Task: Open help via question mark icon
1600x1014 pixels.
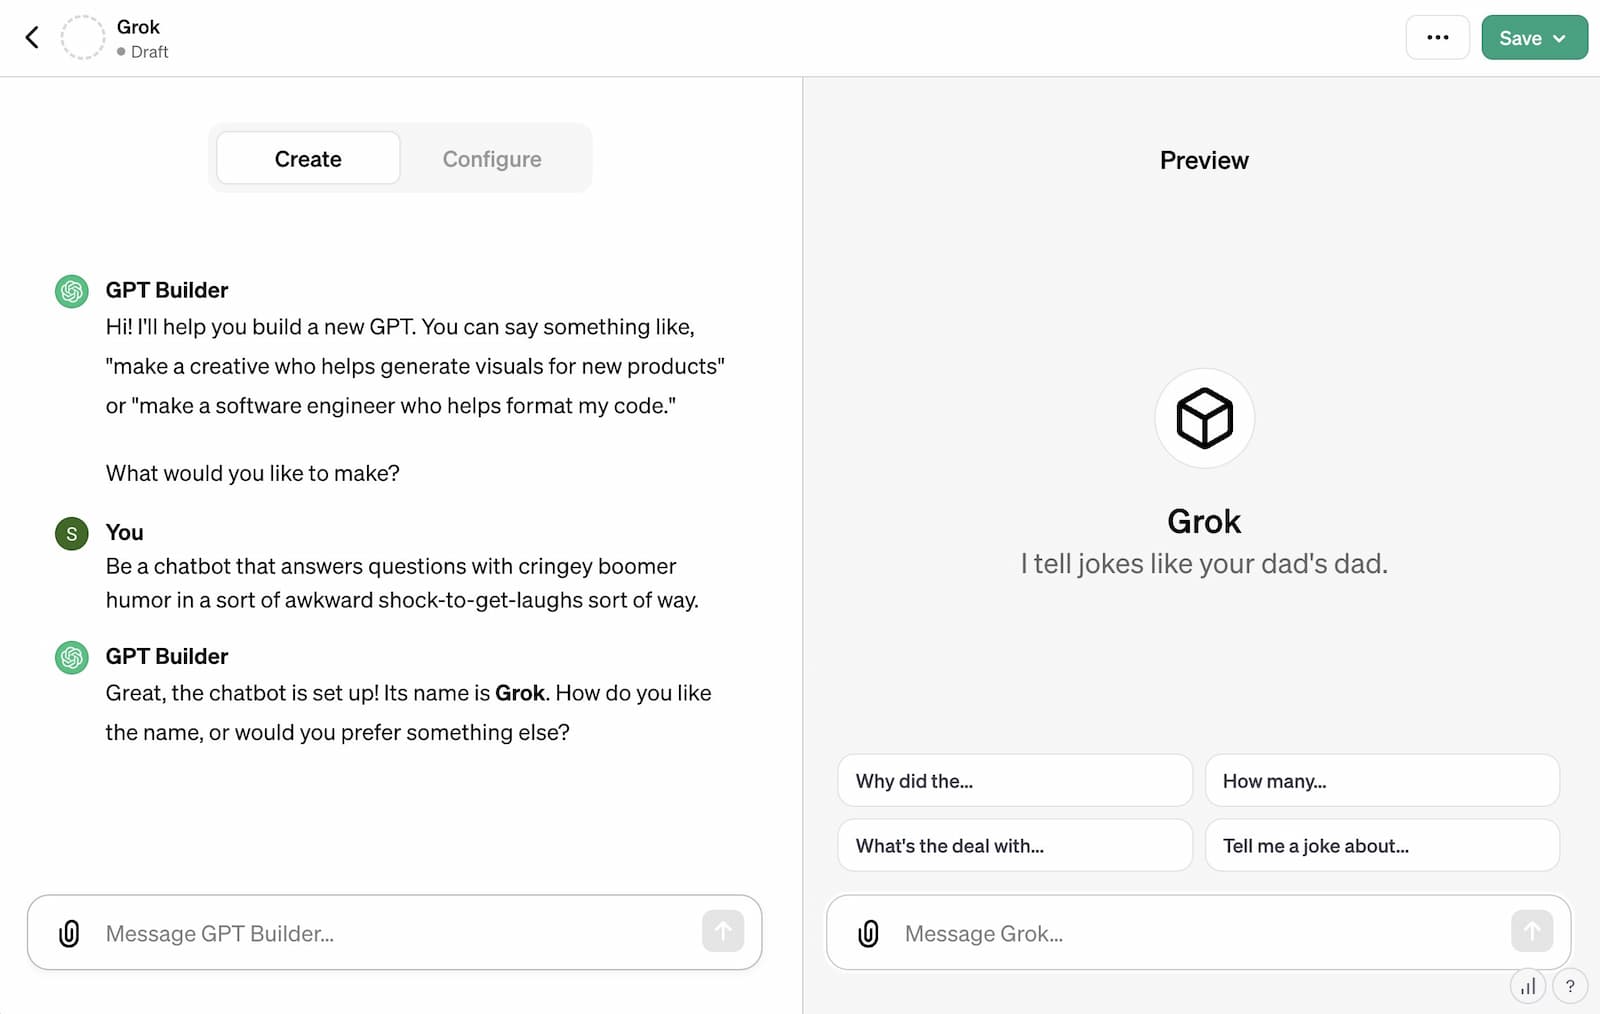Action: pos(1570,986)
